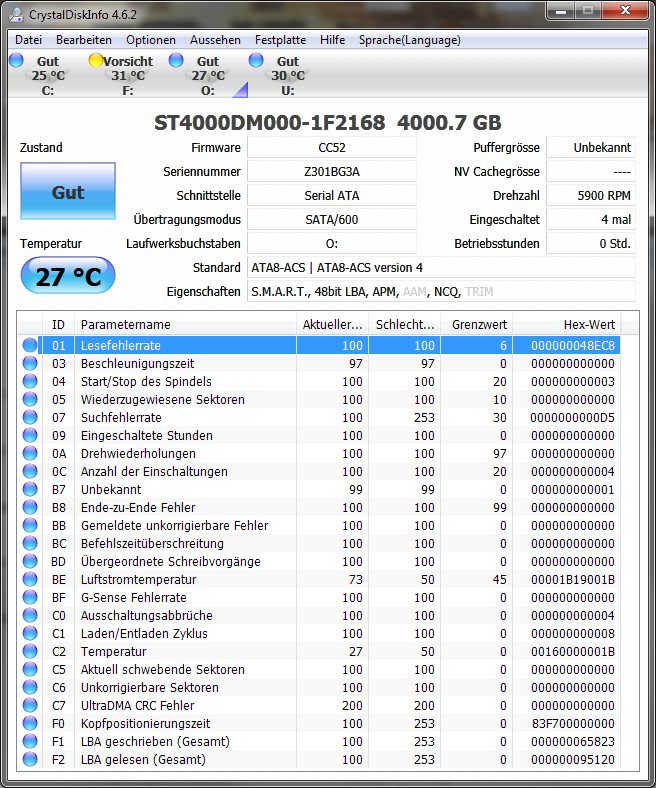Screen dimensions: 656x788
Task: Click status orb of Drehwiederholungen row
Action: (x=30, y=453)
